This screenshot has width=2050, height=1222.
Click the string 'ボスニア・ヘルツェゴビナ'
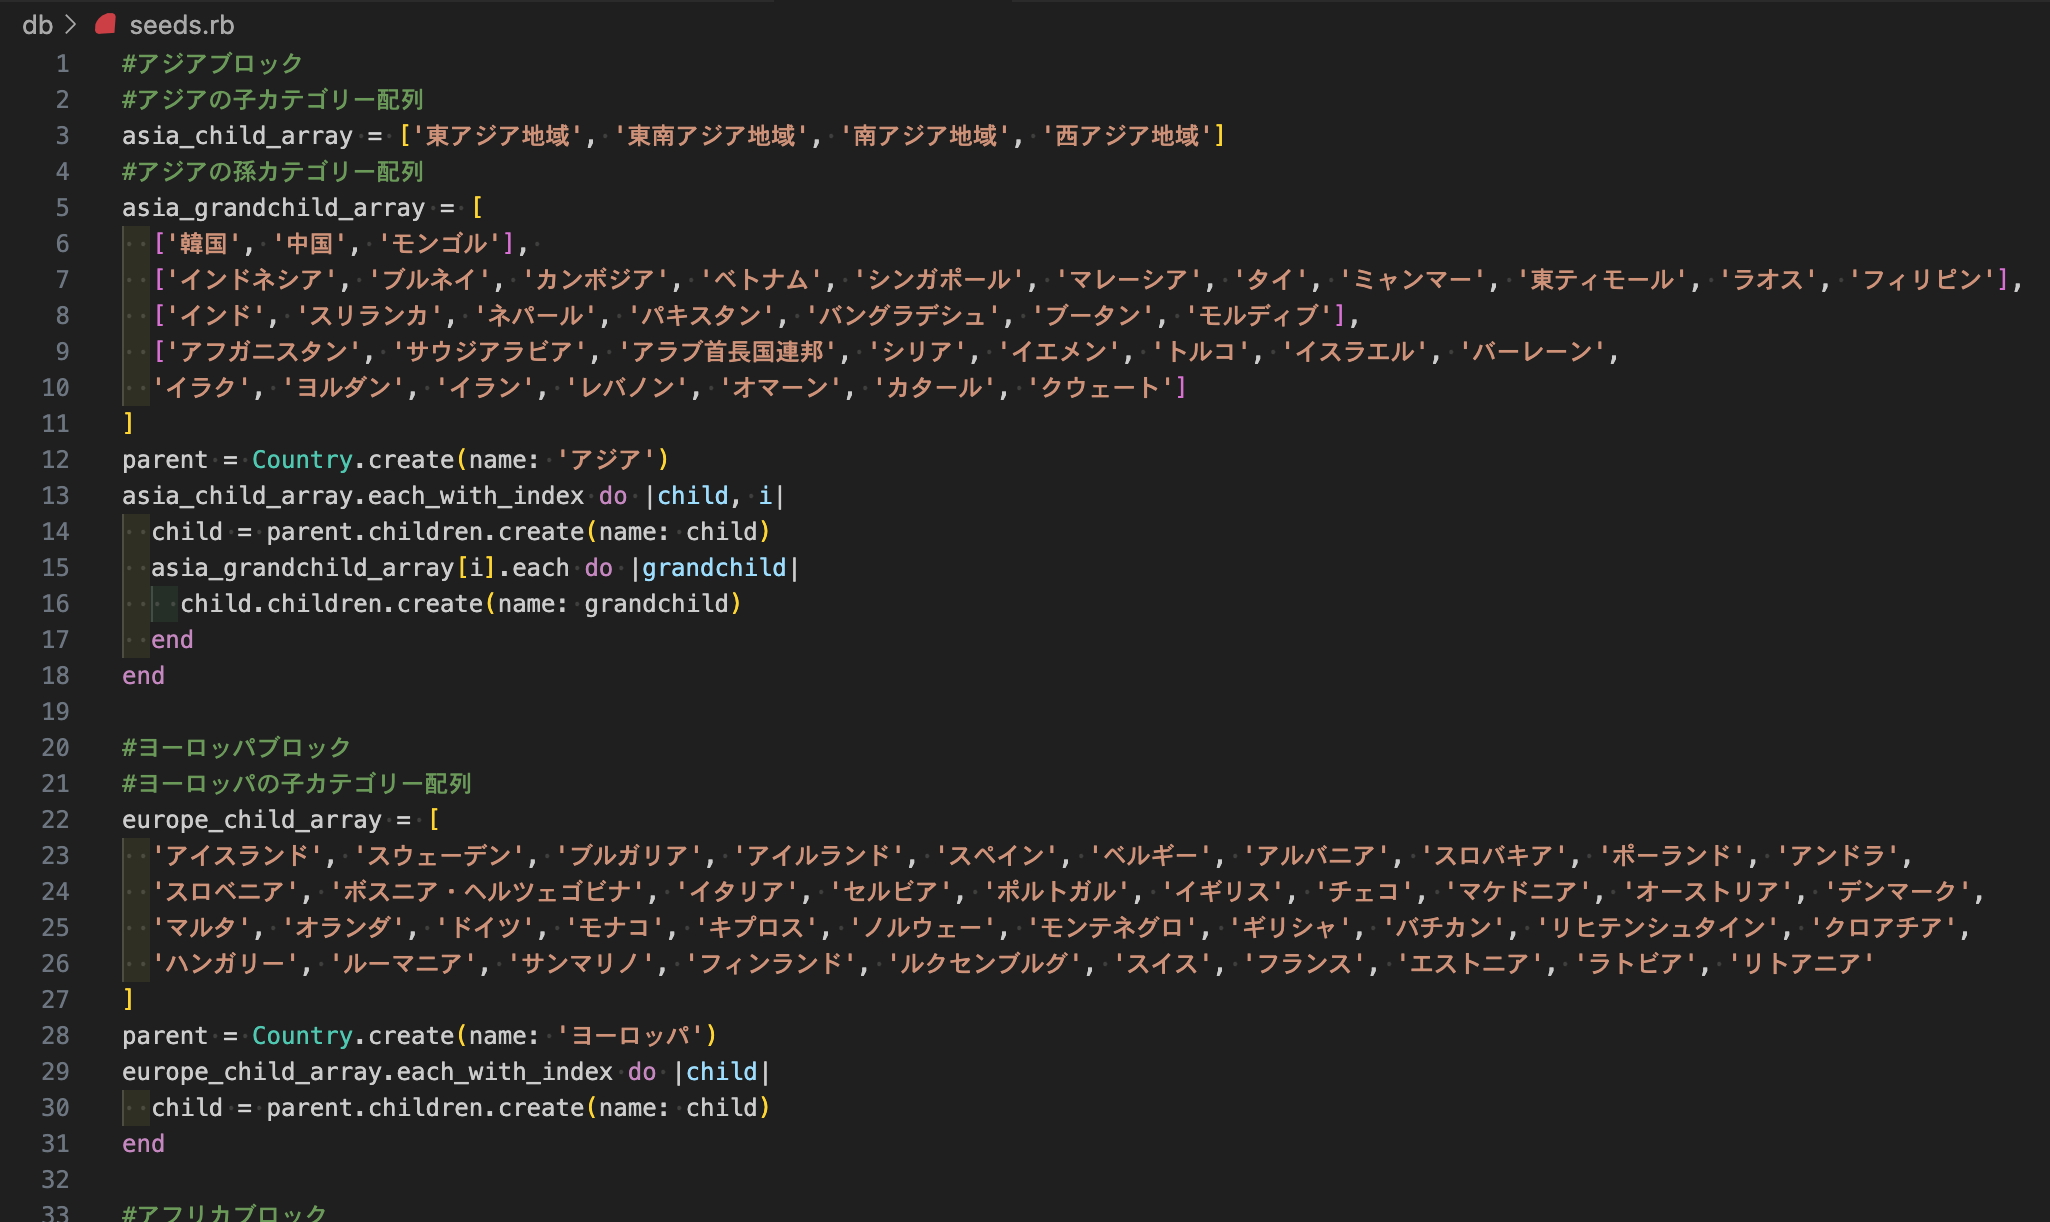[488, 892]
